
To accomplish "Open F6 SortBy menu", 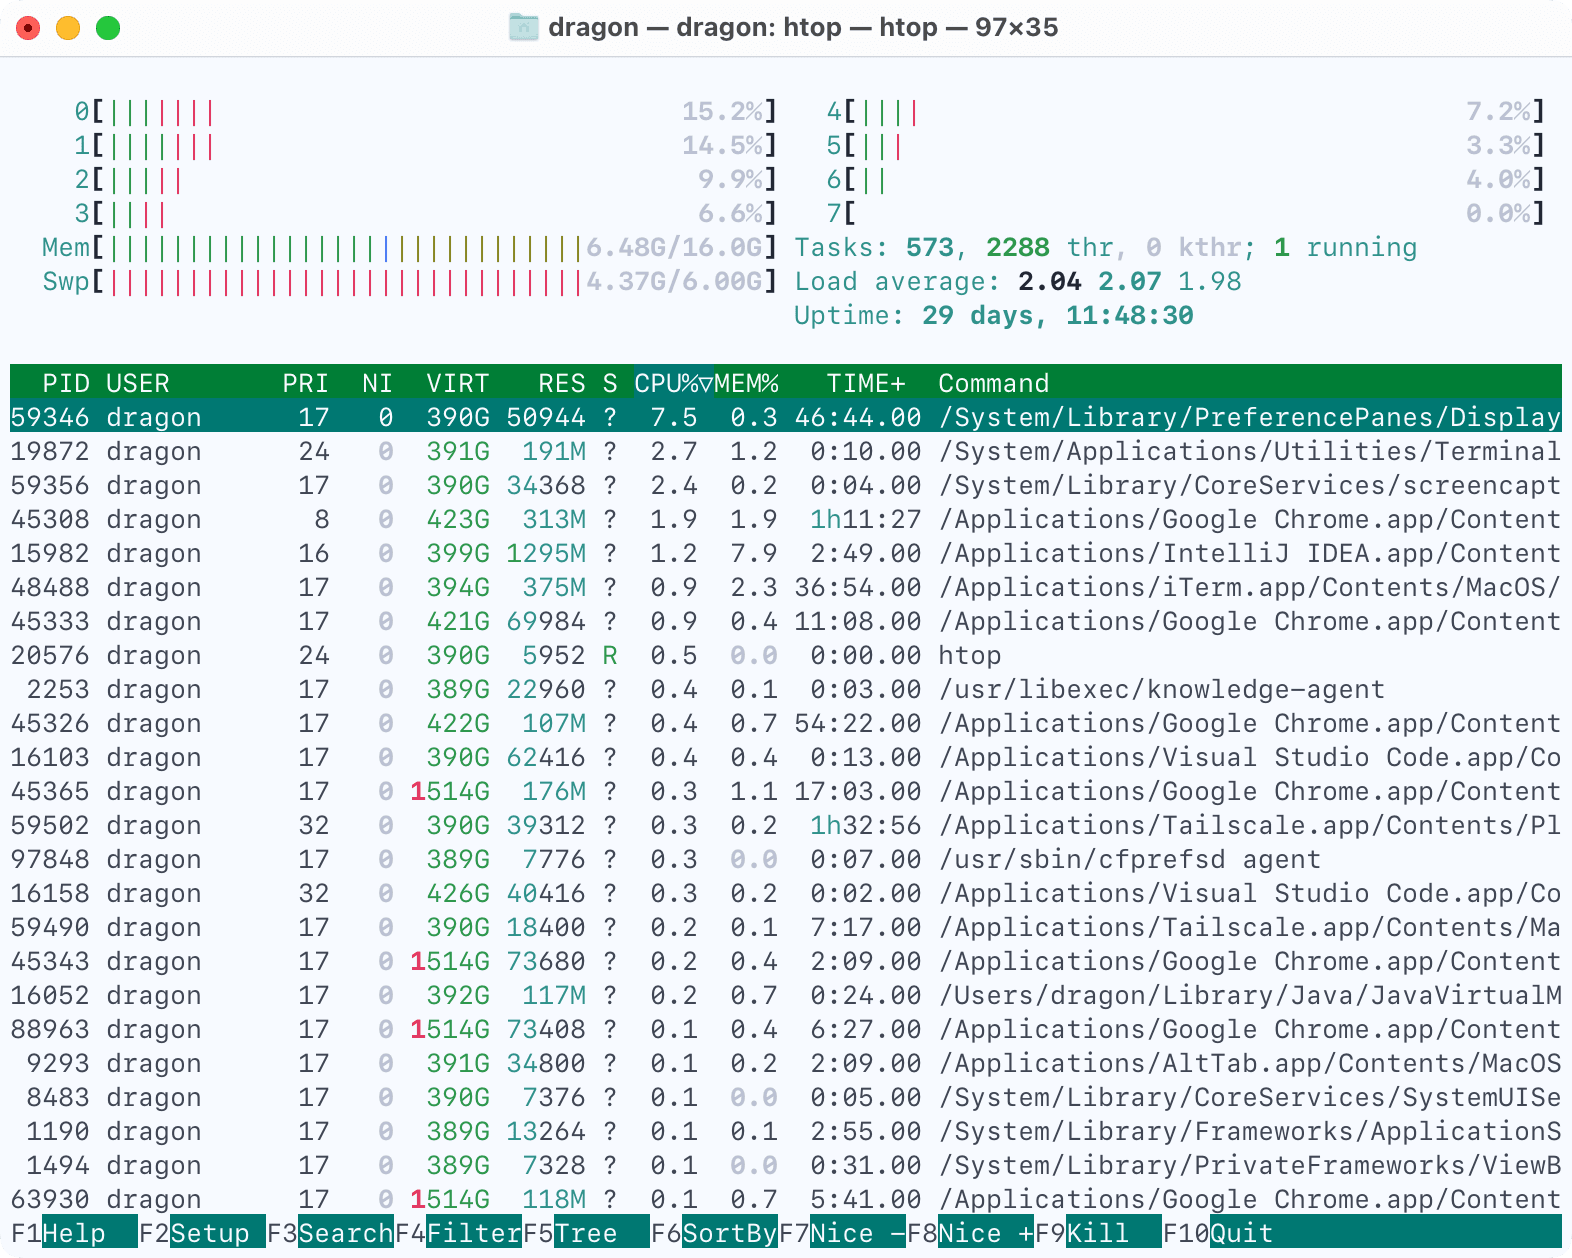I will click(x=714, y=1233).
